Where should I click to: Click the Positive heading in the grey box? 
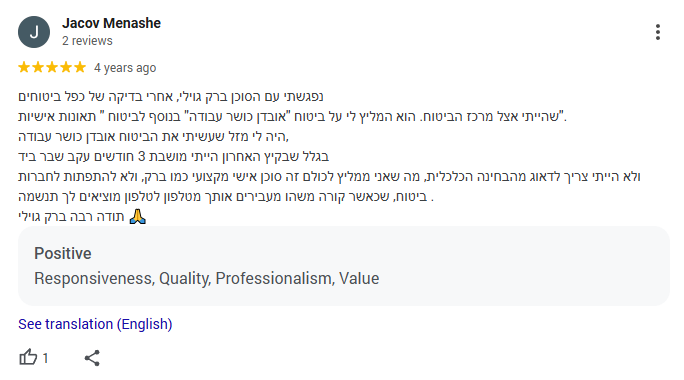point(63,253)
